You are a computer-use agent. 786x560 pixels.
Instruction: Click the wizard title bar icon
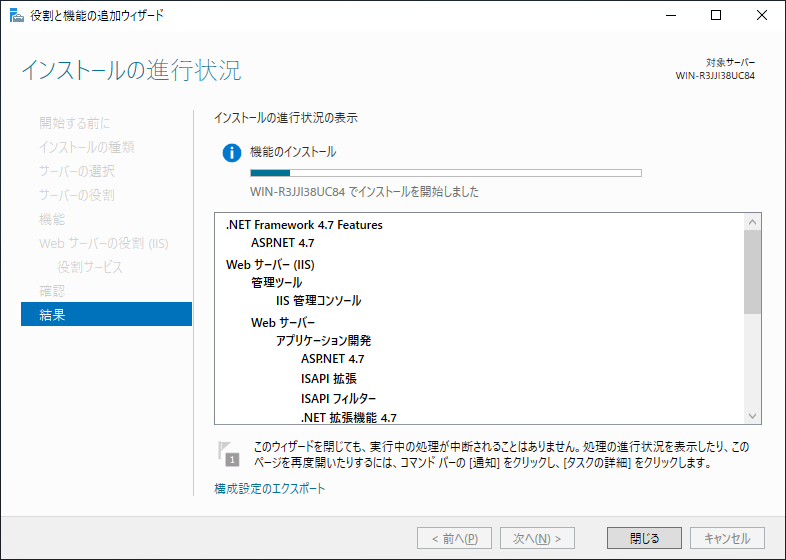click(14, 15)
